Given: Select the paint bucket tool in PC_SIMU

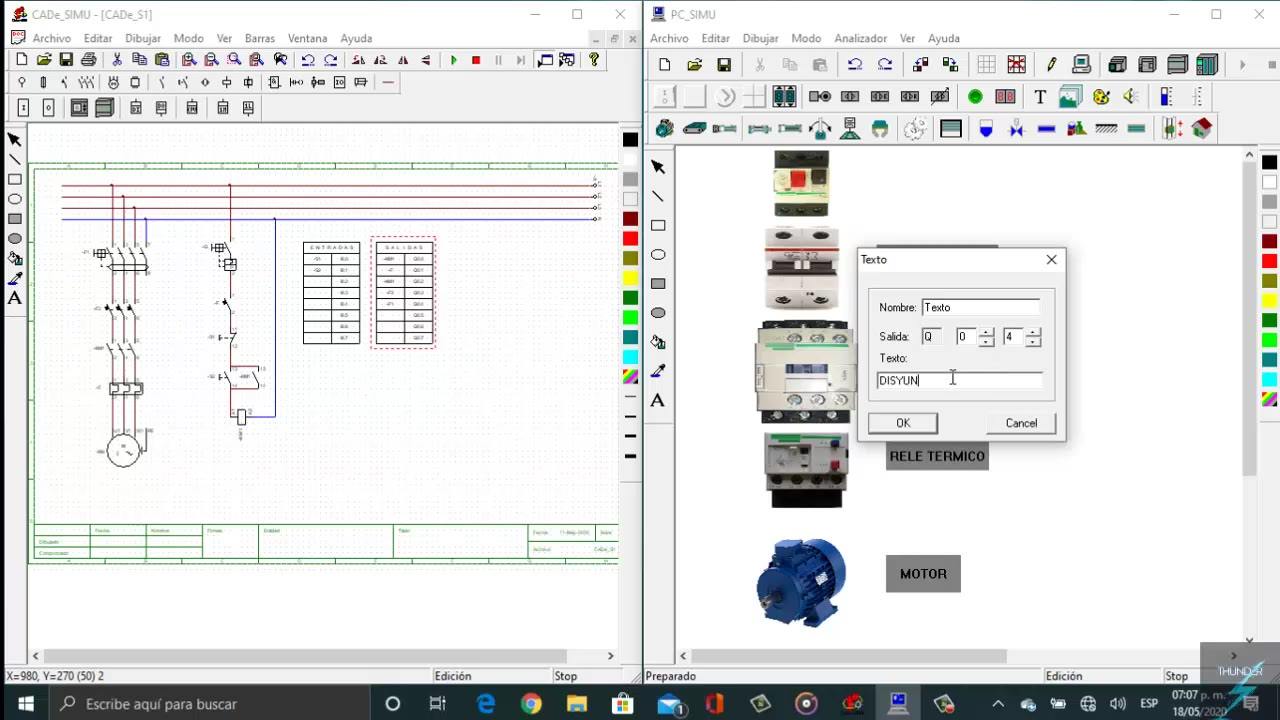Looking at the screenshot, I should [658, 342].
